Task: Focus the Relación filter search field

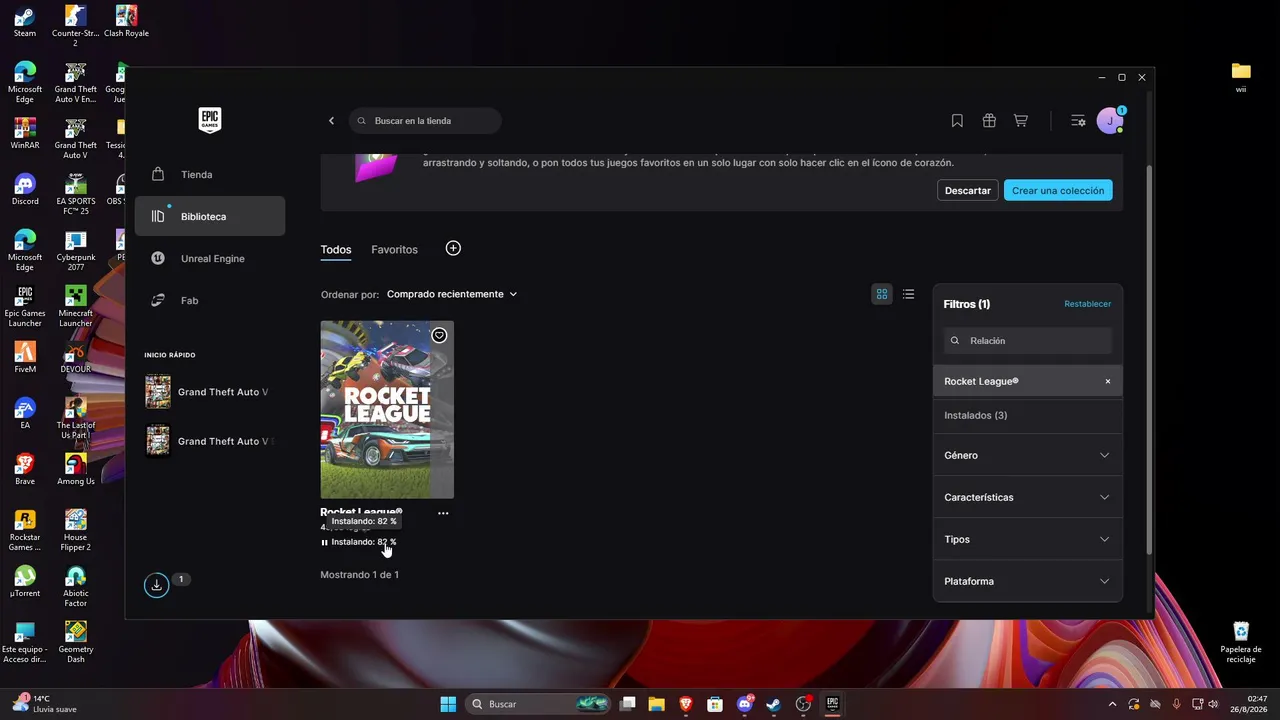Action: pos(1027,341)
